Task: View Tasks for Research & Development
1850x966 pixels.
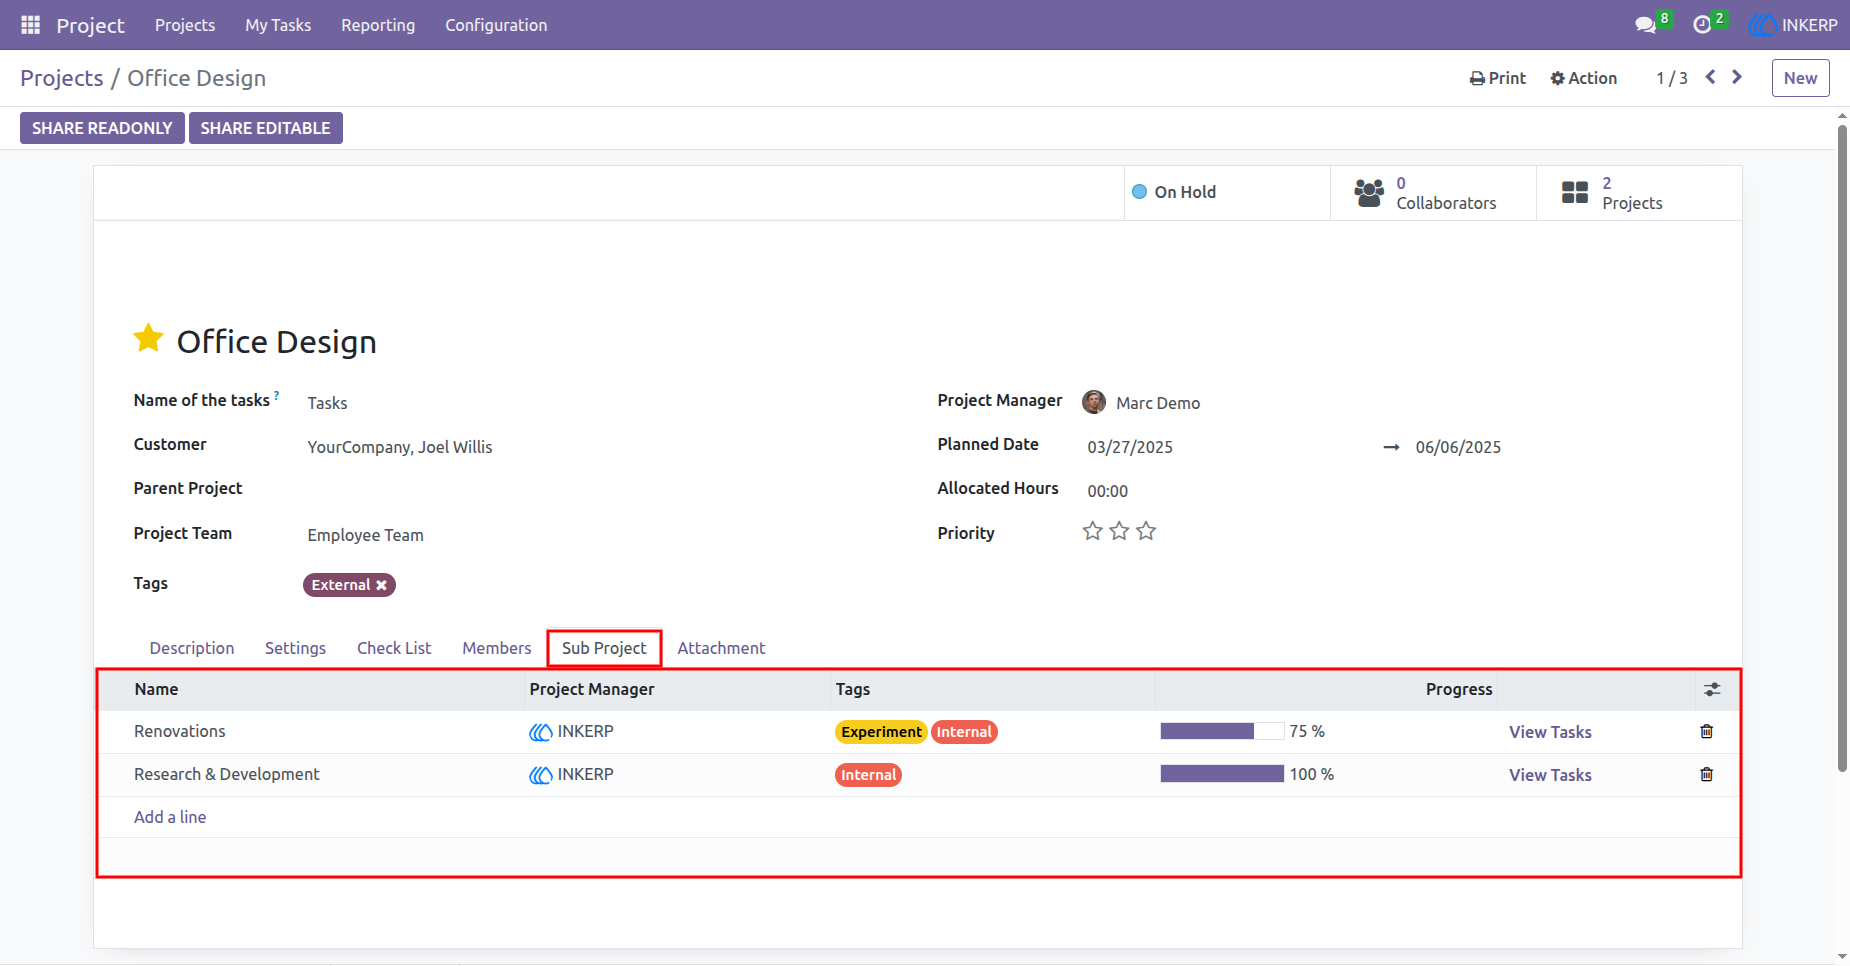Action: [1550, 775]
